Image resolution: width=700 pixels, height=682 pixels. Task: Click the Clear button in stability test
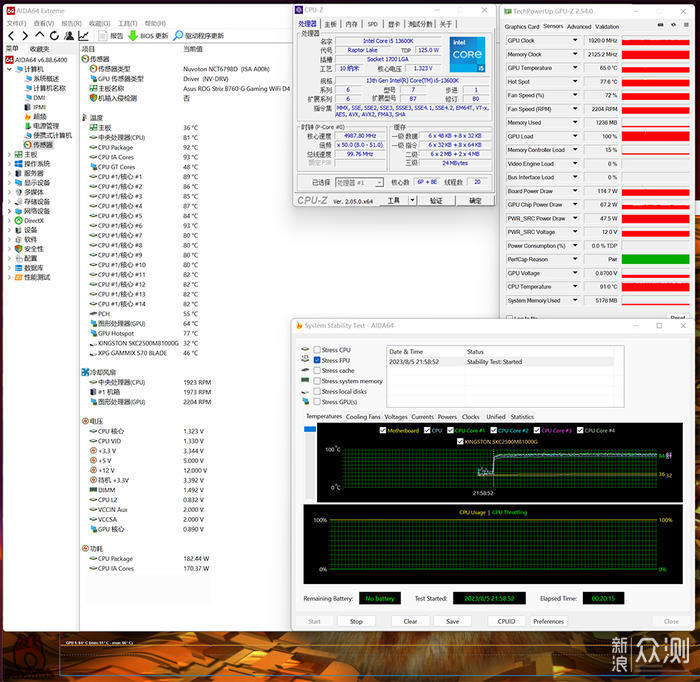410,621
